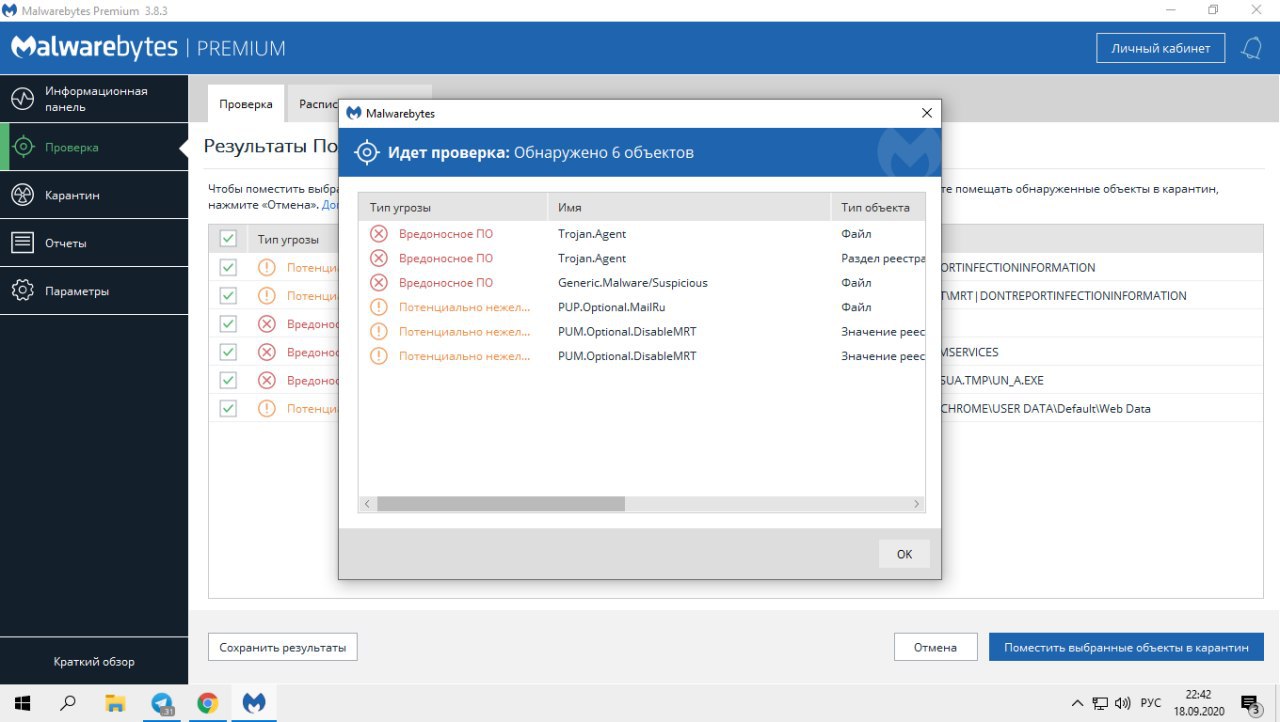The width and height of the screenshot is (1280, 722).
Task: Click the network tray icon
Action: click(1100, 703)
